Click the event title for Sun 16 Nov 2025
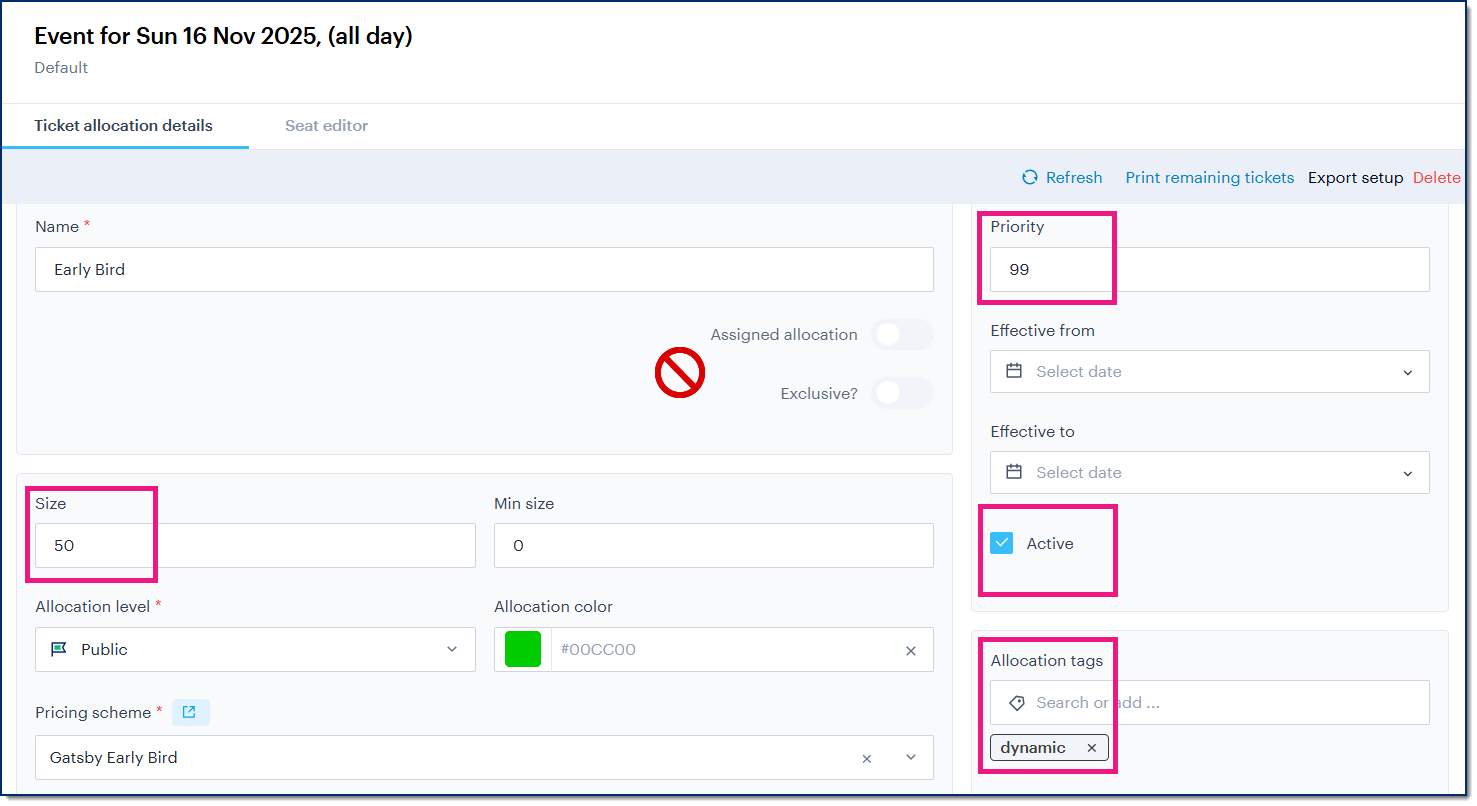 tap(223, 36)
